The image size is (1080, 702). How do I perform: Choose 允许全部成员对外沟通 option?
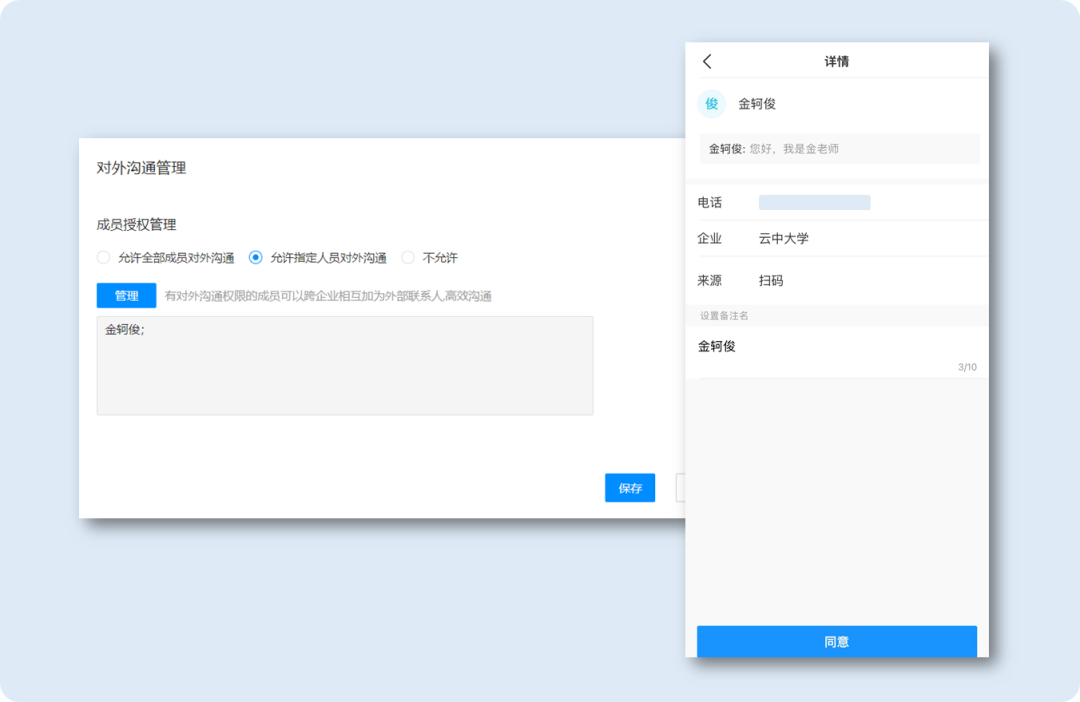click(103, 257)
